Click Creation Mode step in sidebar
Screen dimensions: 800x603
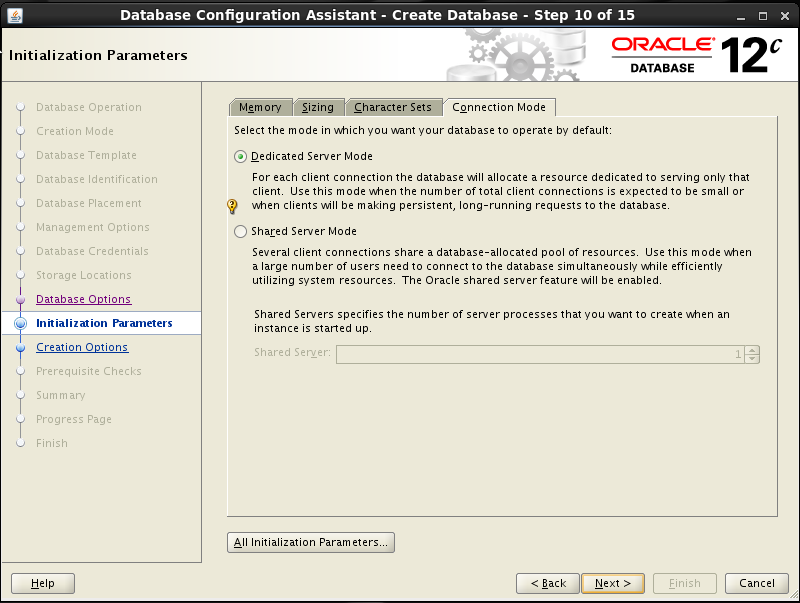pyautogui.click(x=75, y=131)
